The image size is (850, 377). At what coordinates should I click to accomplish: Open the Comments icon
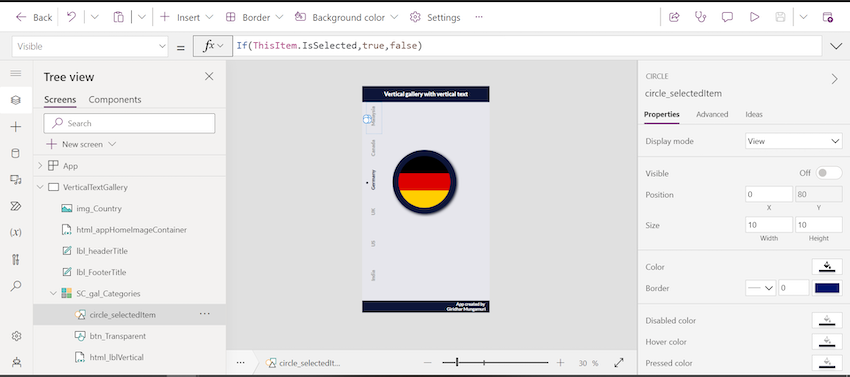point(727,17)
